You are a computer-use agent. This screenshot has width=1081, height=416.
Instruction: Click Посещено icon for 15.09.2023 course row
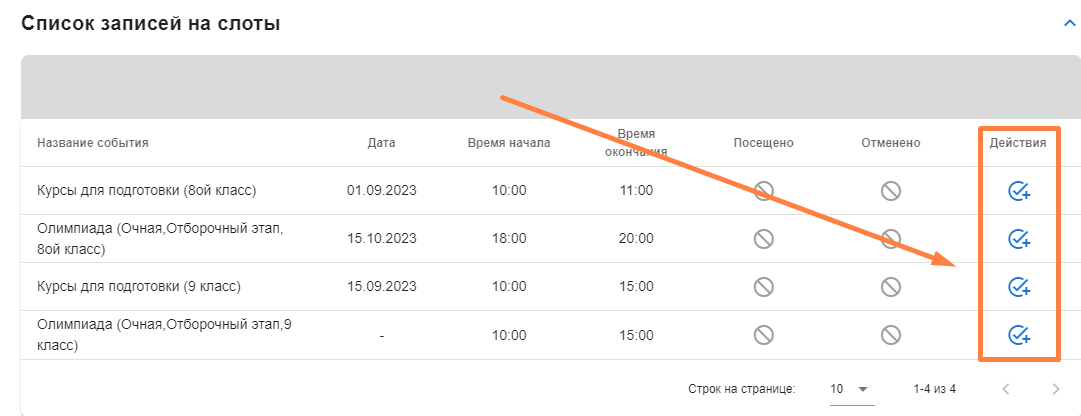[763, 287]
